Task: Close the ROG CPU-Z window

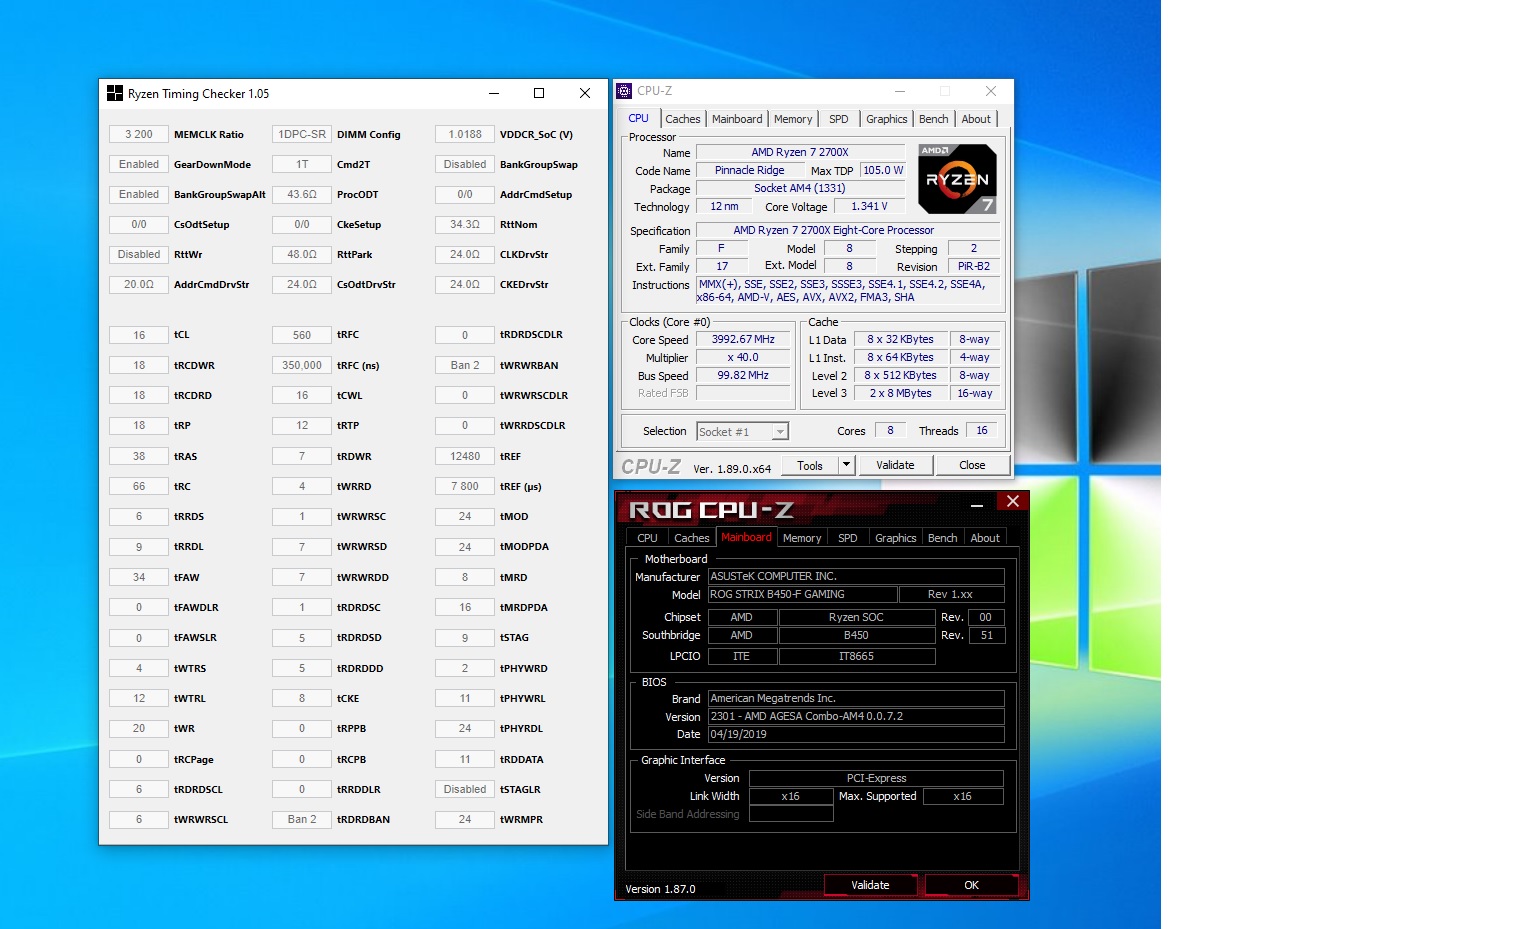Action: (x=1013, y=502)
